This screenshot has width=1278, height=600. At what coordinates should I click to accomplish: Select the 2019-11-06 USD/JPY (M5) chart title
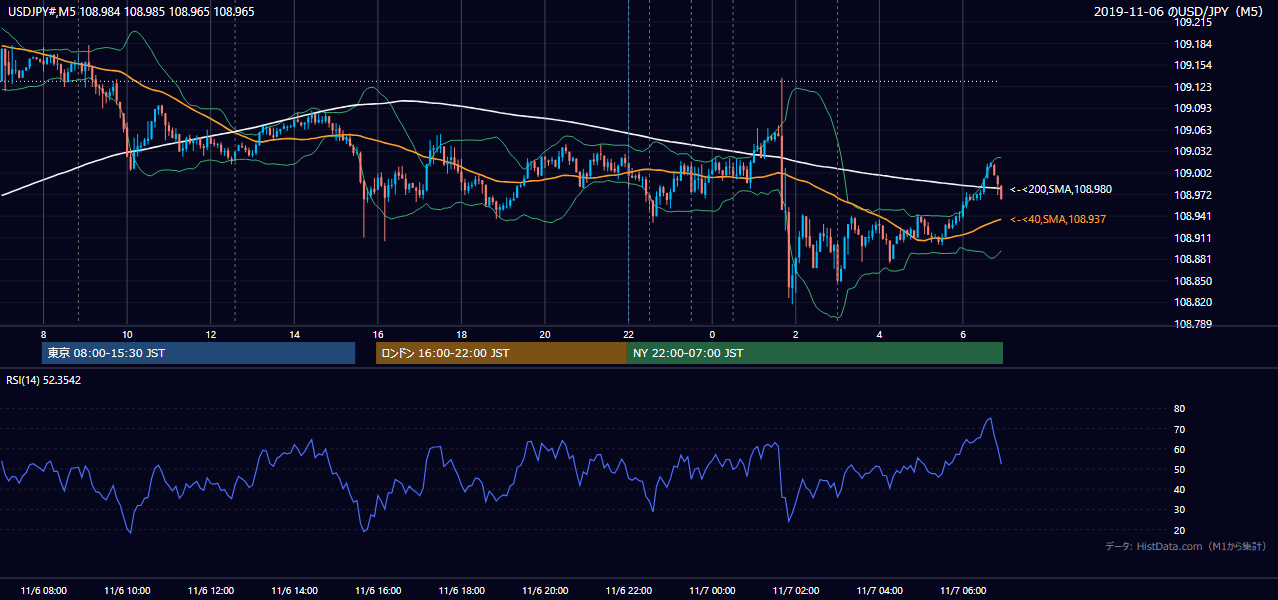[x=1180, y=11]
